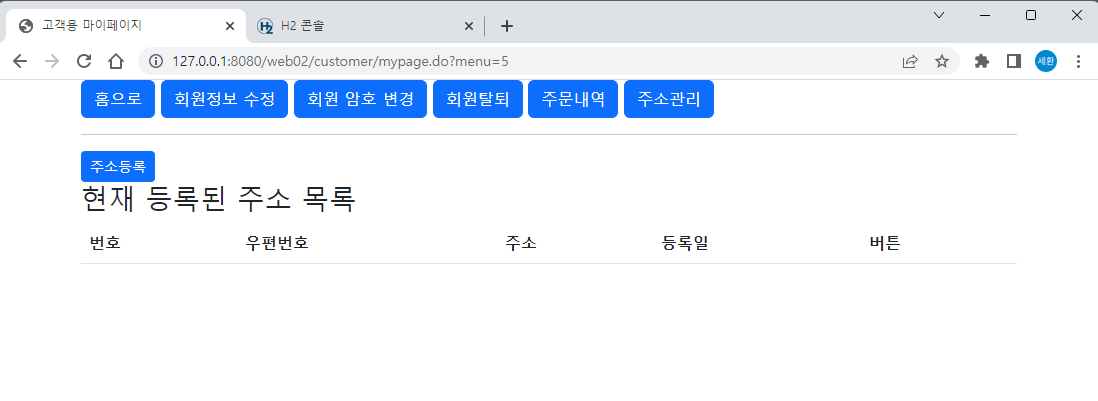The image size is (1098, 401).
Task: Share this page using the share icon
Action: pos(910,62)
